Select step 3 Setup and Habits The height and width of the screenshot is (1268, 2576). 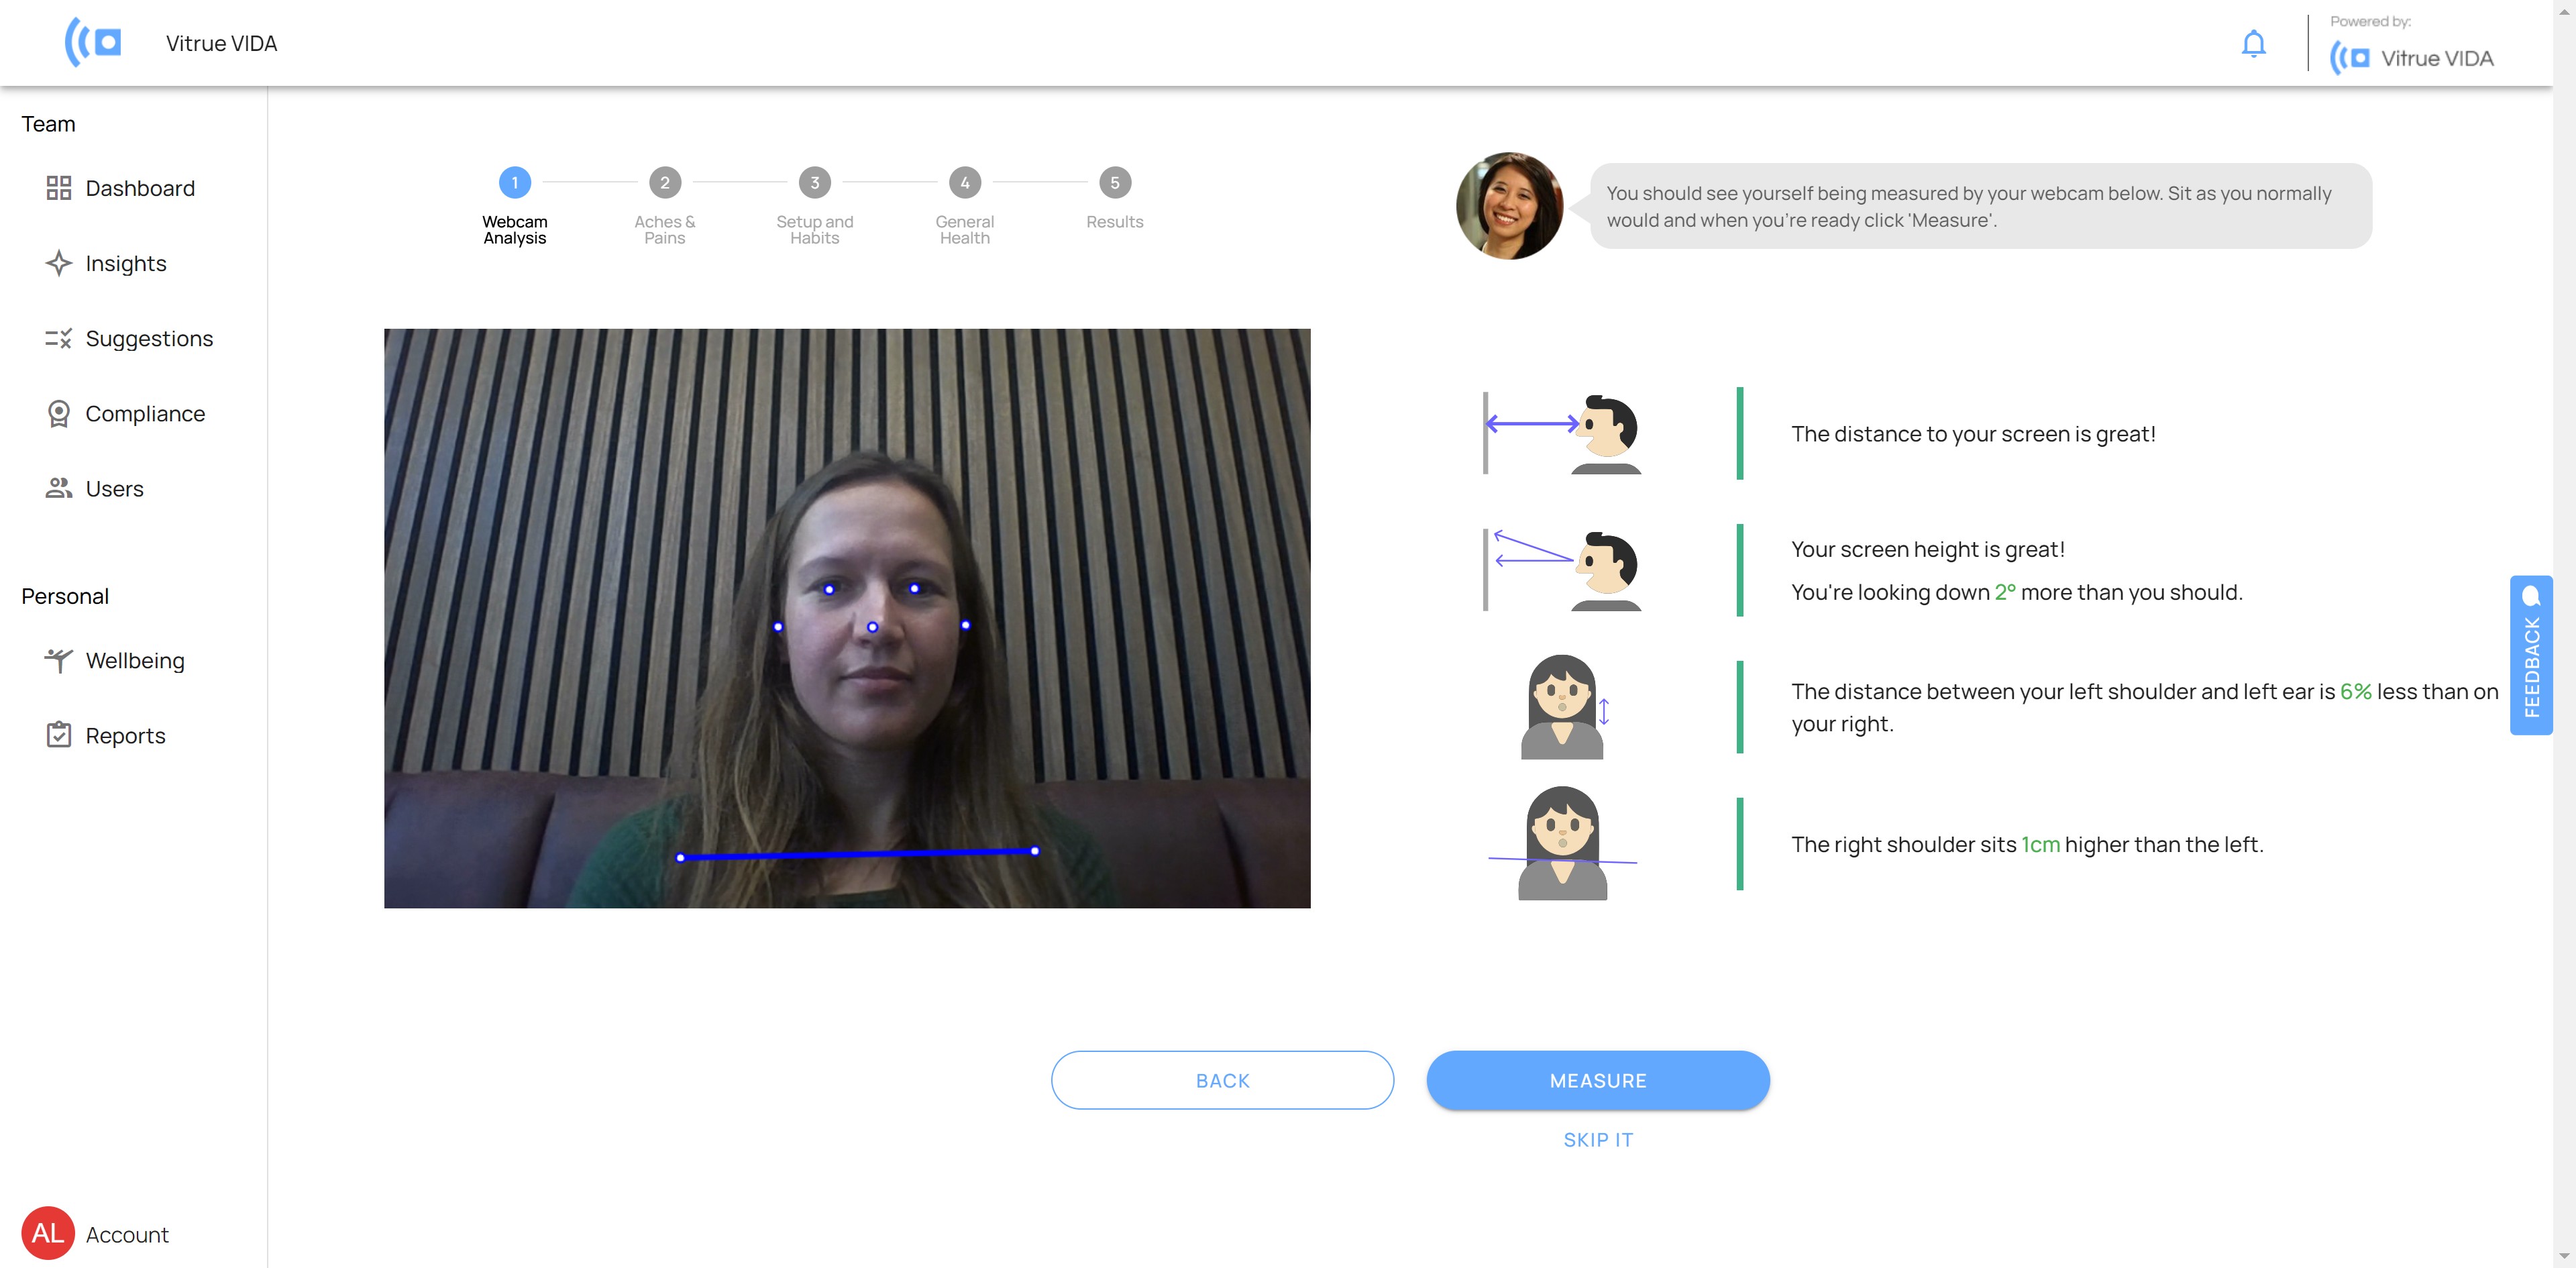(814, 205)
